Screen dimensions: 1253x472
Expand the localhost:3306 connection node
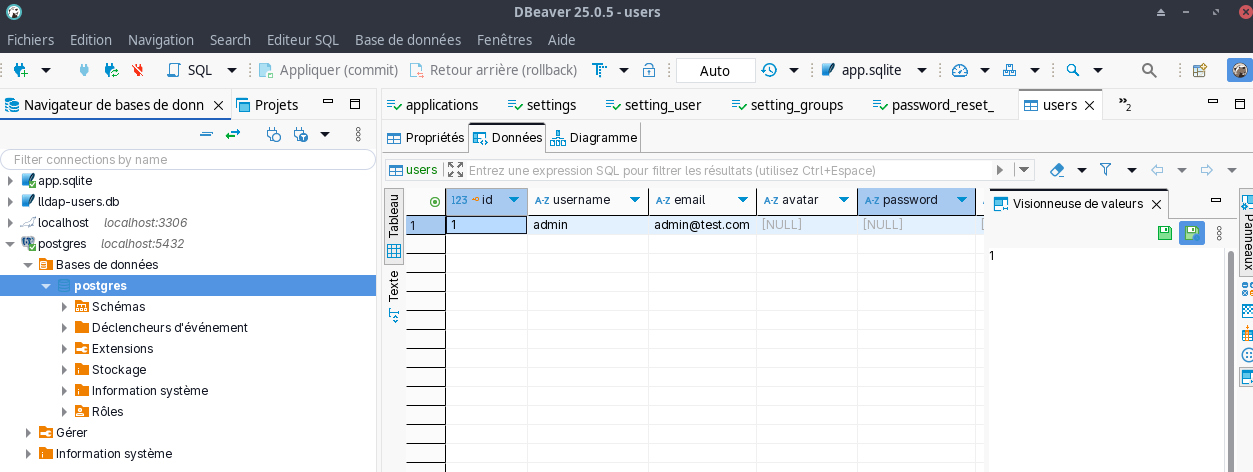11,223
